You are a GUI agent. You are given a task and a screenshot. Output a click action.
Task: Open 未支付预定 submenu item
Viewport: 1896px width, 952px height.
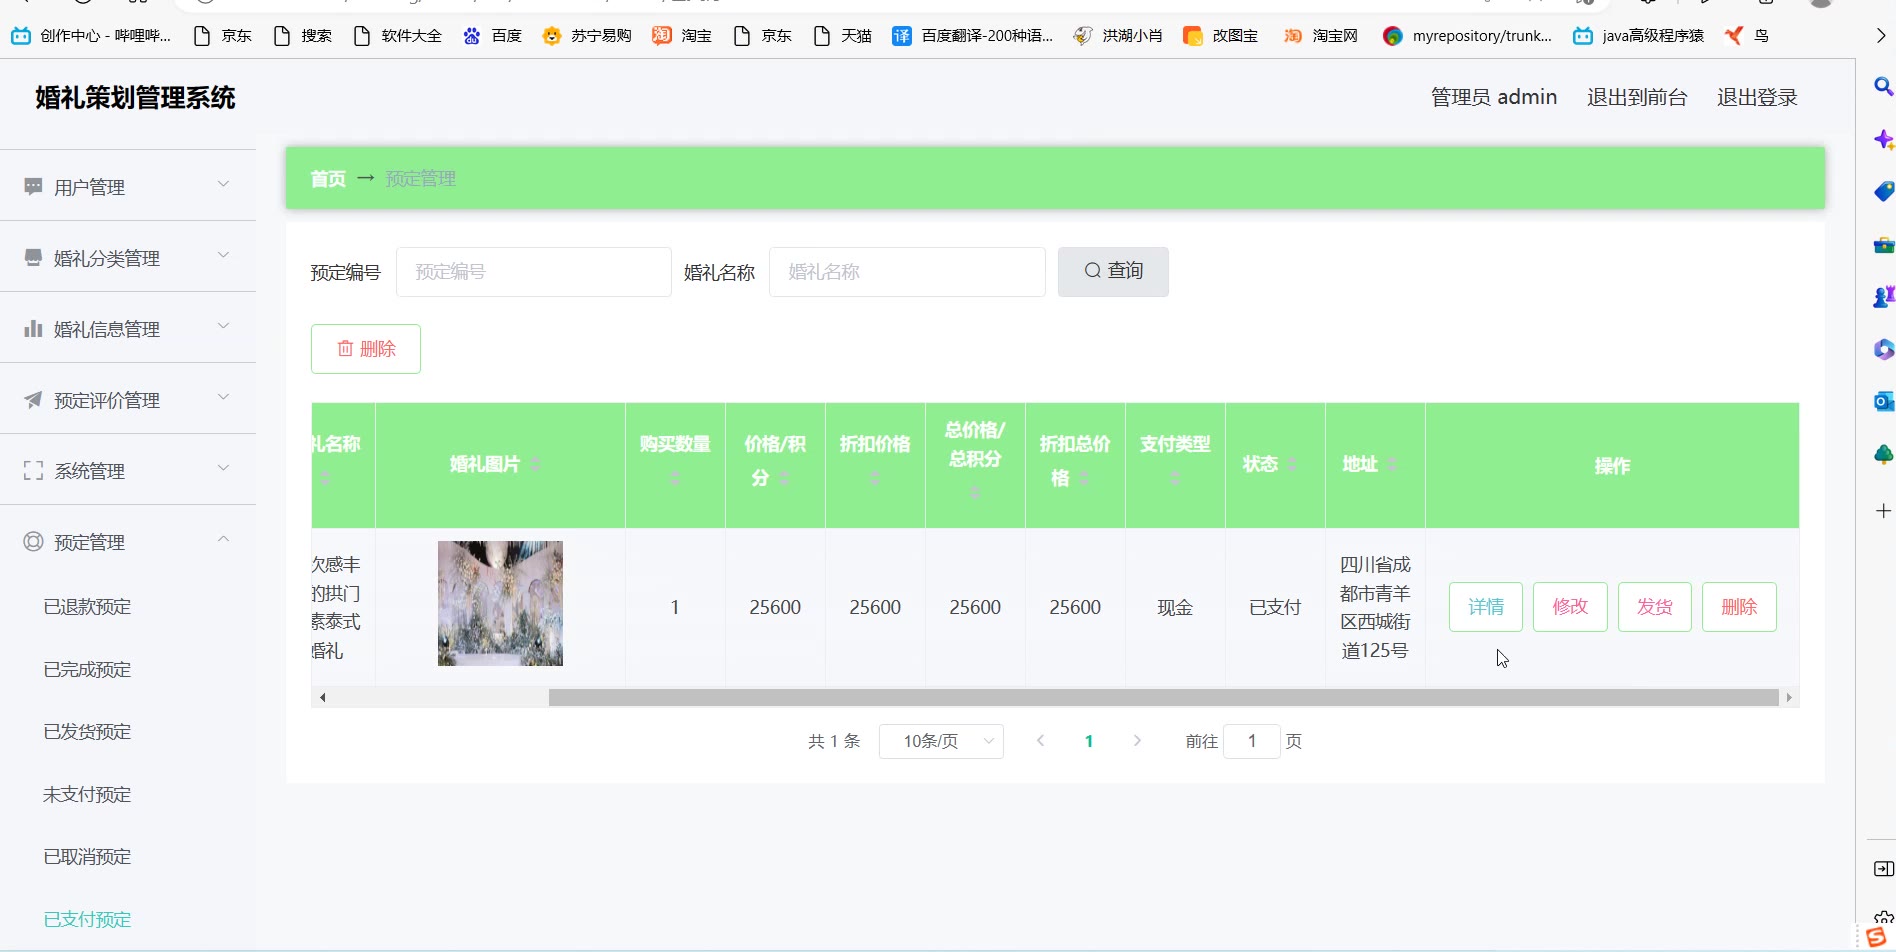pos(87,795)
